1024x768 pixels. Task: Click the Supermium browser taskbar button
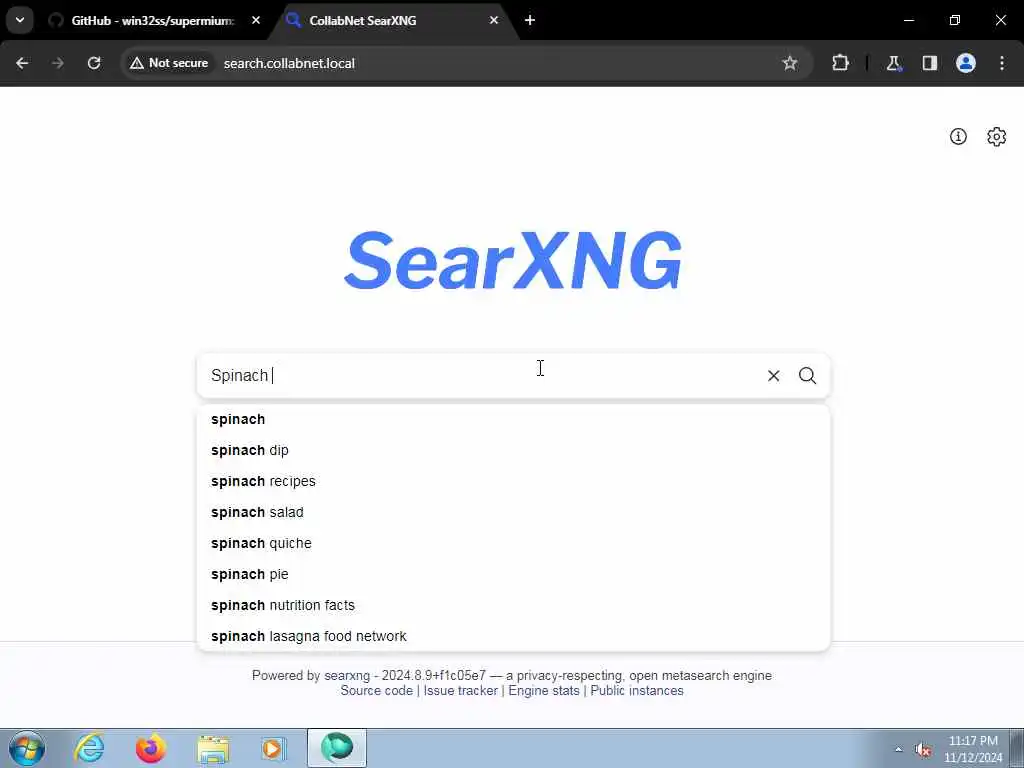337,748
